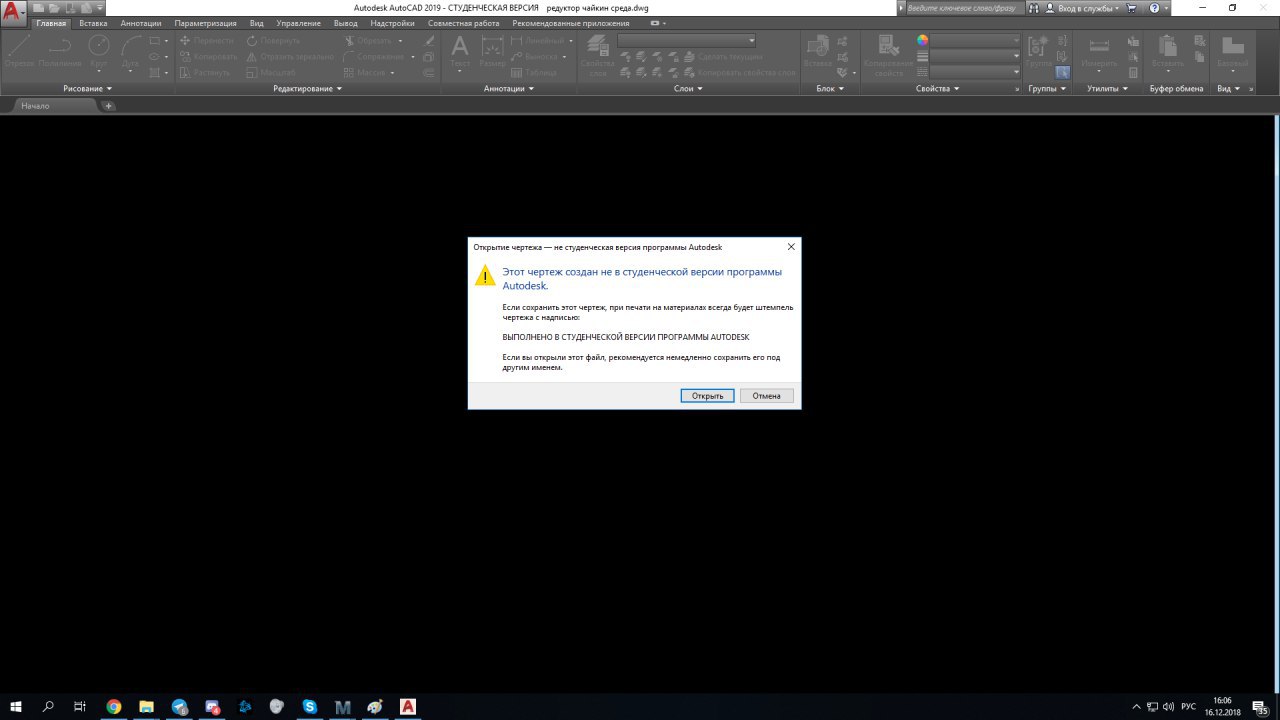Expand the Утилиты panel

[x=1108, y=89]
